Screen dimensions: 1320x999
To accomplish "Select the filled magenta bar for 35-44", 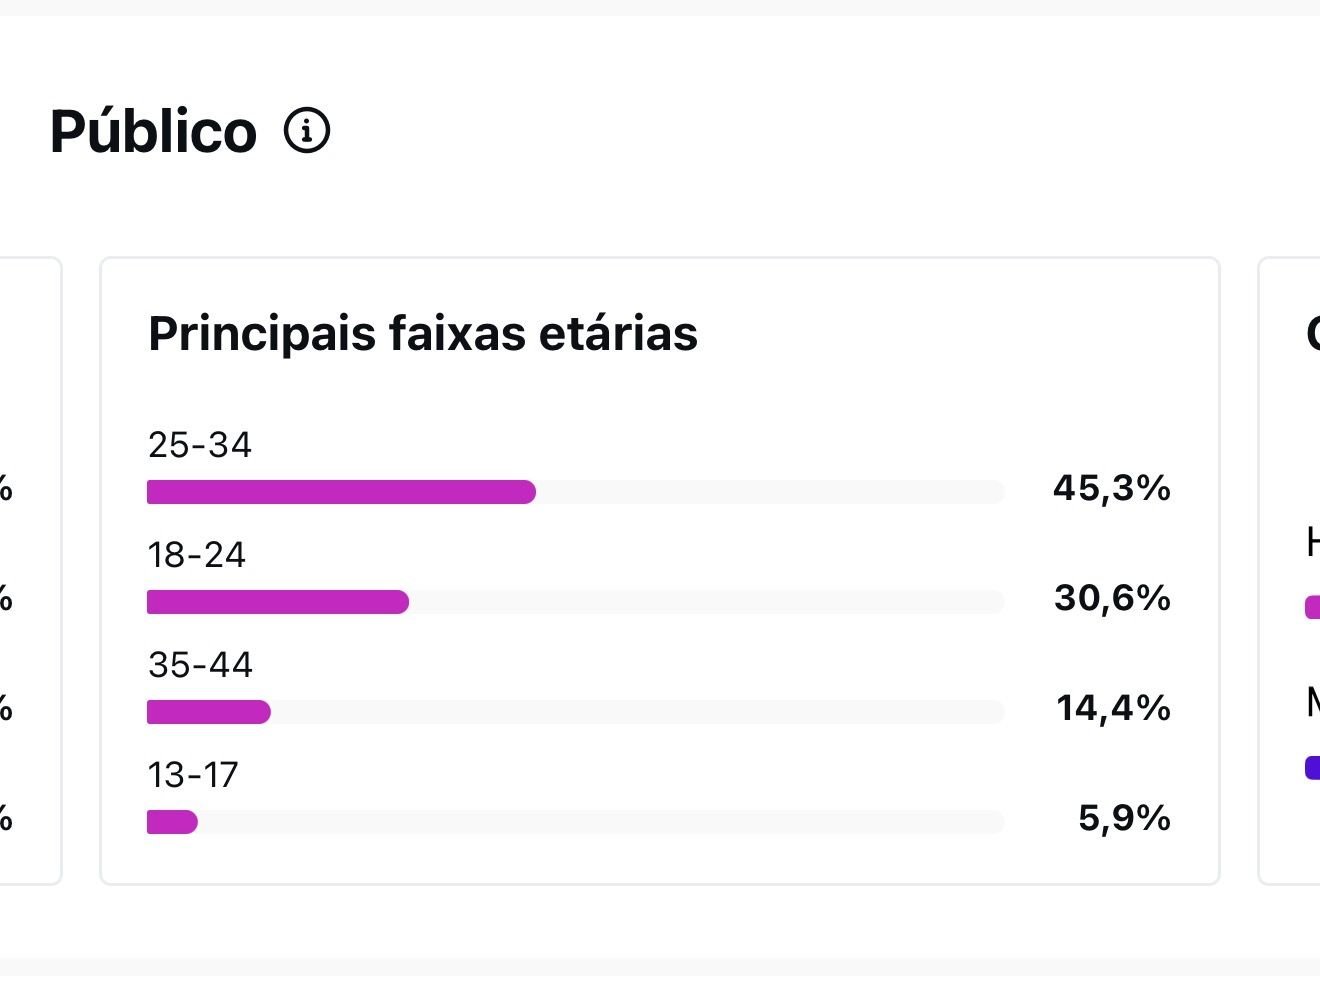I will 209,712.
